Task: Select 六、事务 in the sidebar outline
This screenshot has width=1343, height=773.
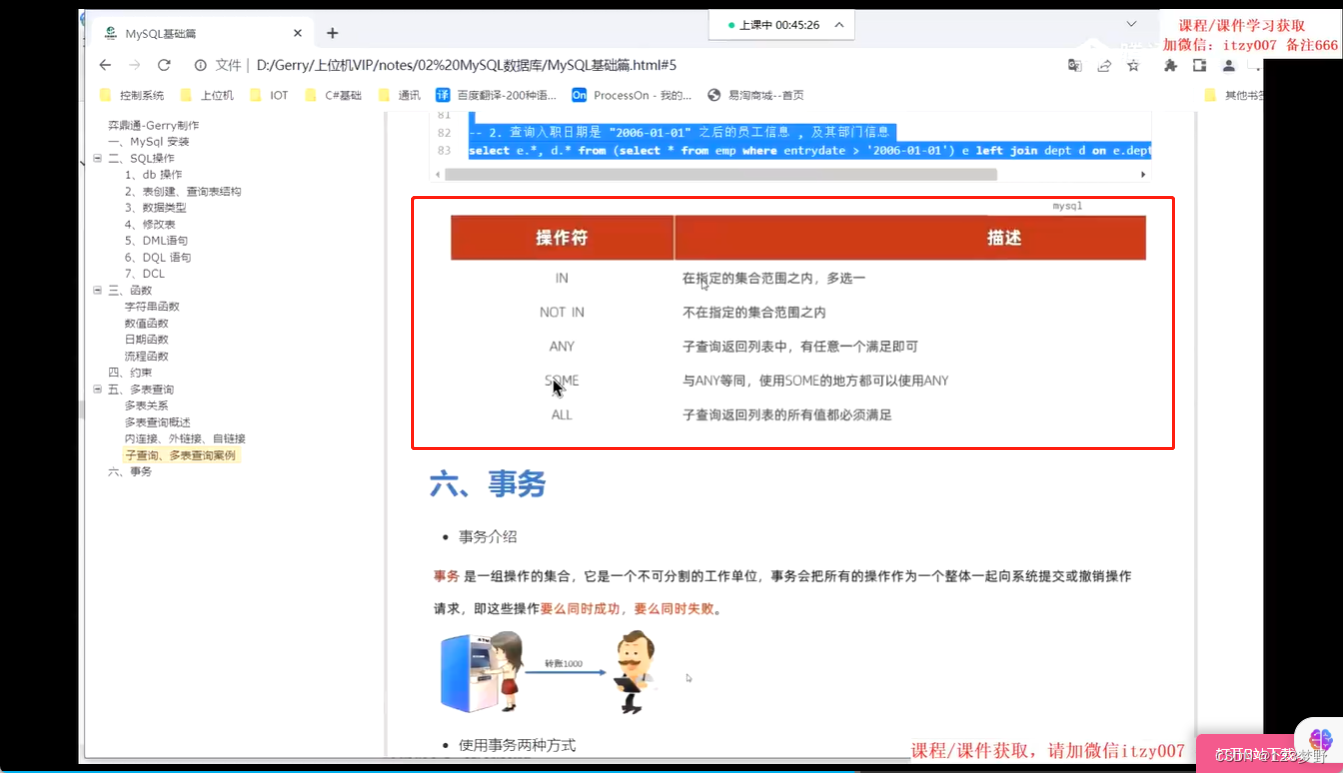Action: point(130,471)
